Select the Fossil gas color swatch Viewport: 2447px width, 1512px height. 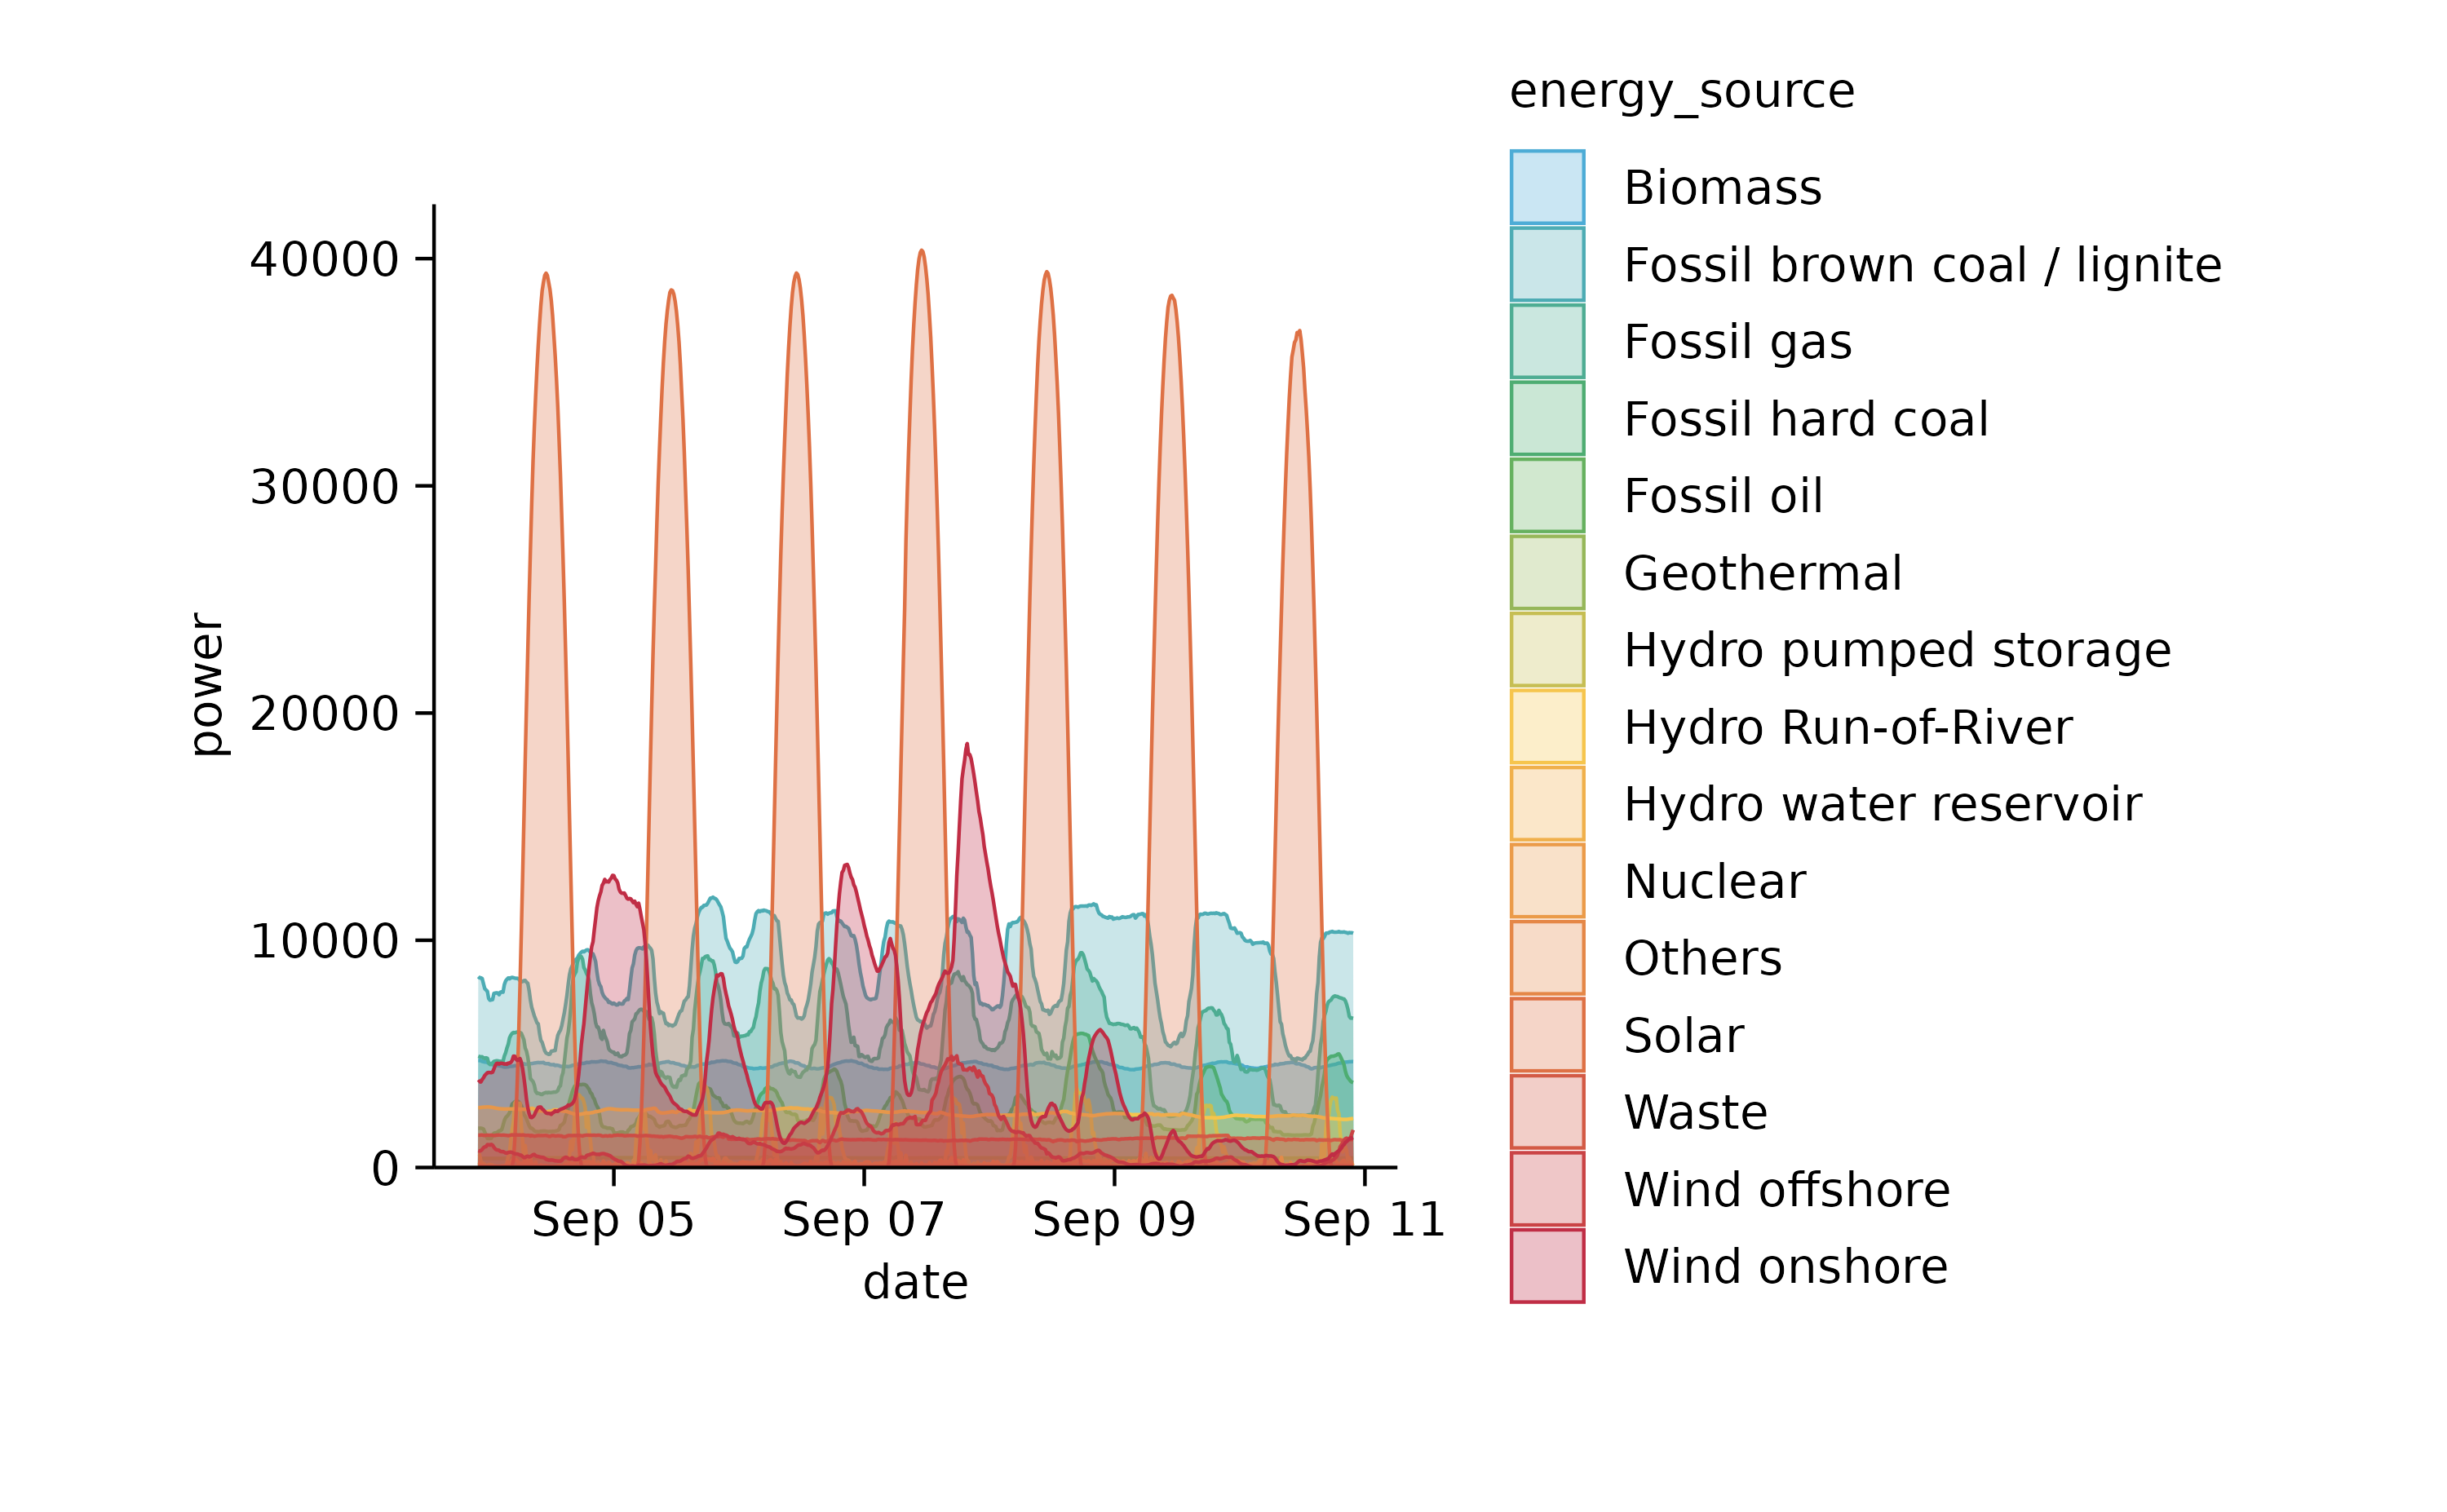[1547, 342]
